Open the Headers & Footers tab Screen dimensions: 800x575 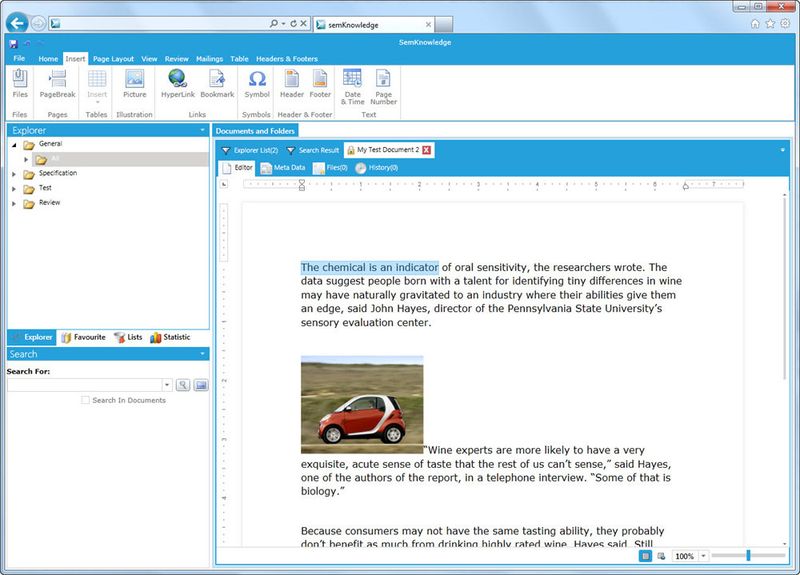tap(287, 59)
